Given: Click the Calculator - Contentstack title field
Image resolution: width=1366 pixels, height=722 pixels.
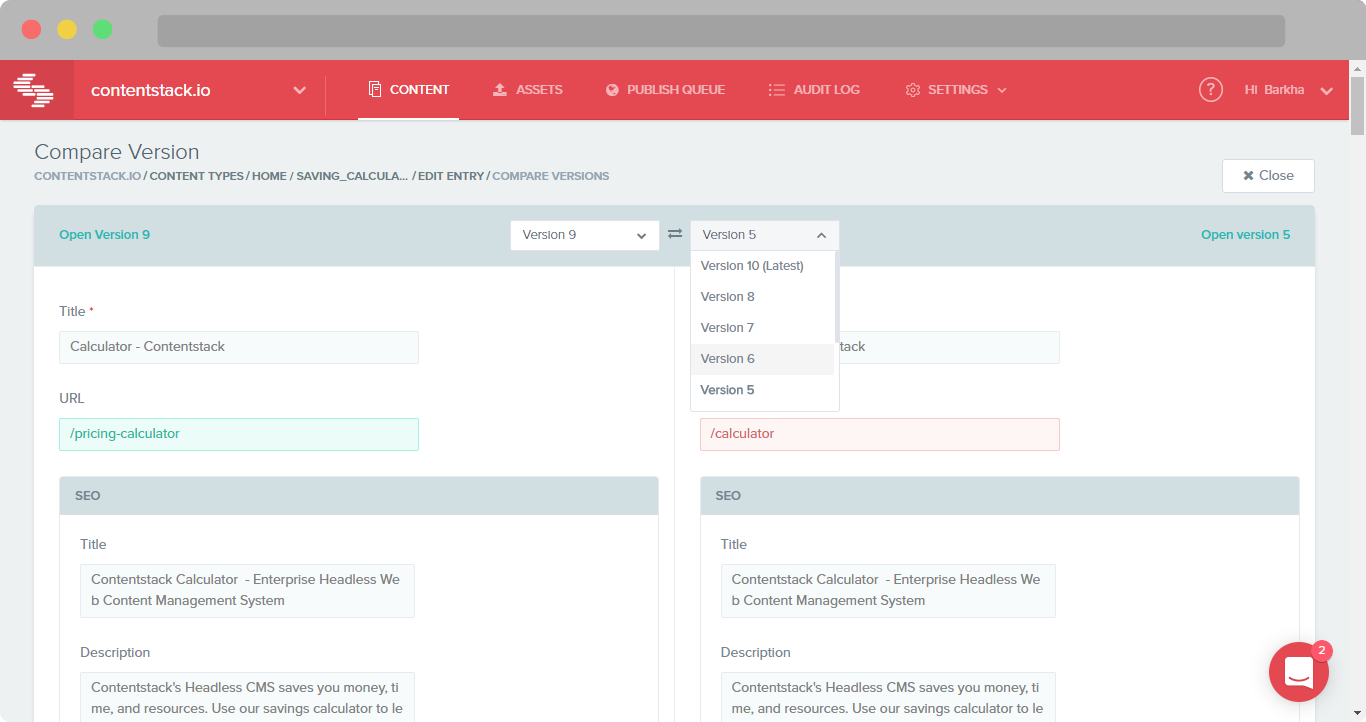Looking at the screenshot, I should [239, 347].
